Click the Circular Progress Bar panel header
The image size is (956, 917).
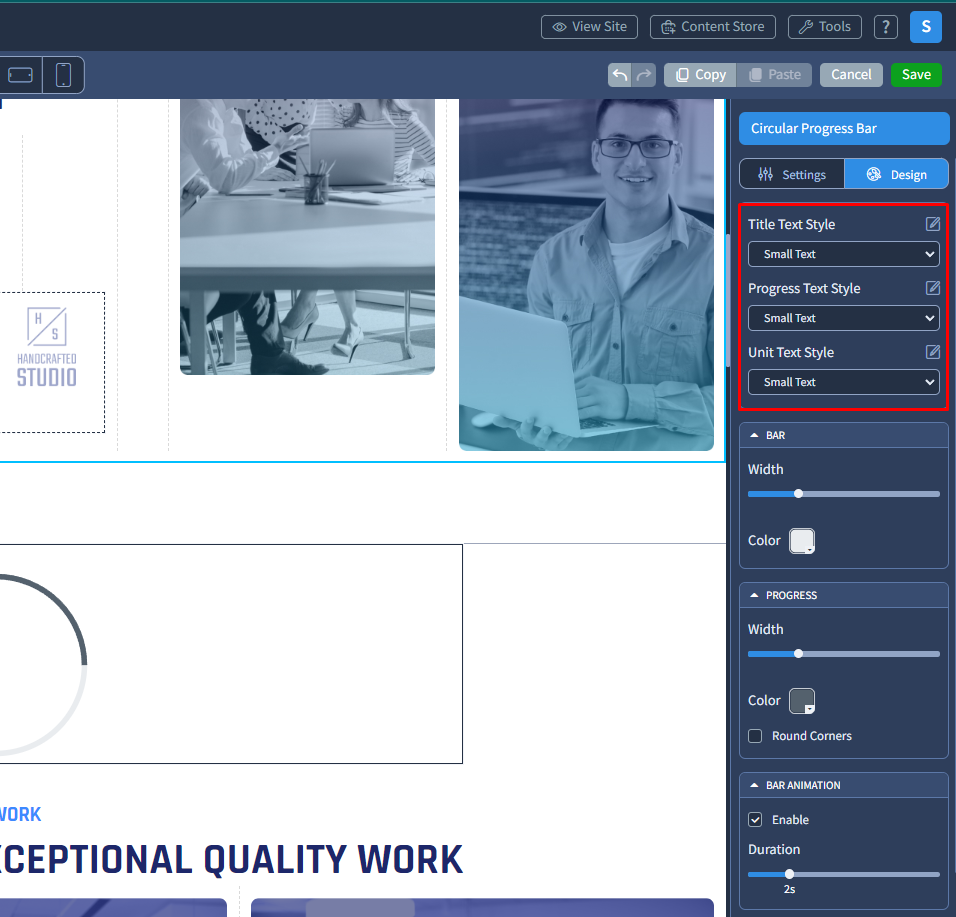[844, 129]
